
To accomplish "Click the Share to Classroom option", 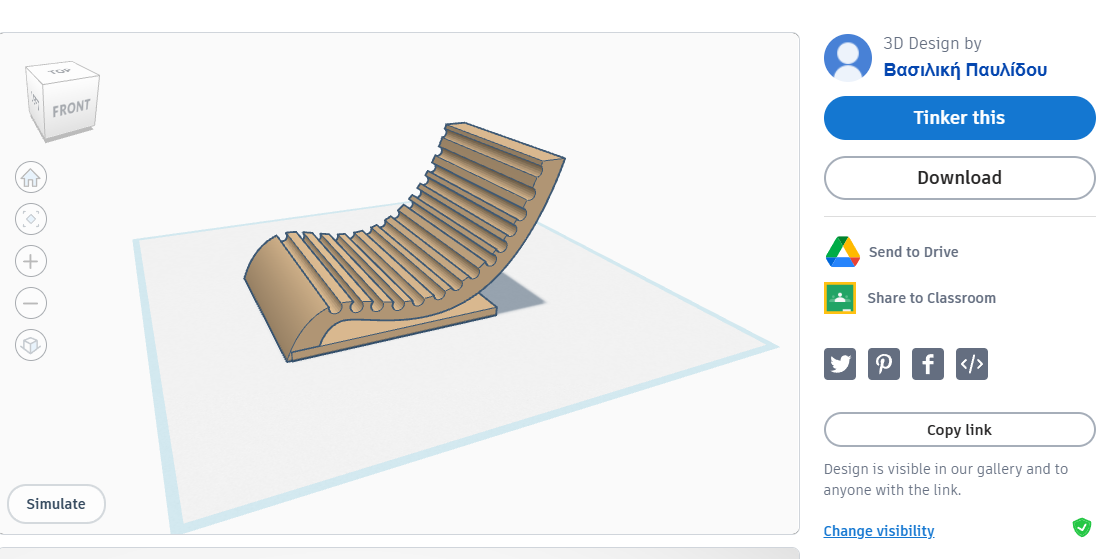I will pos(930,298).
